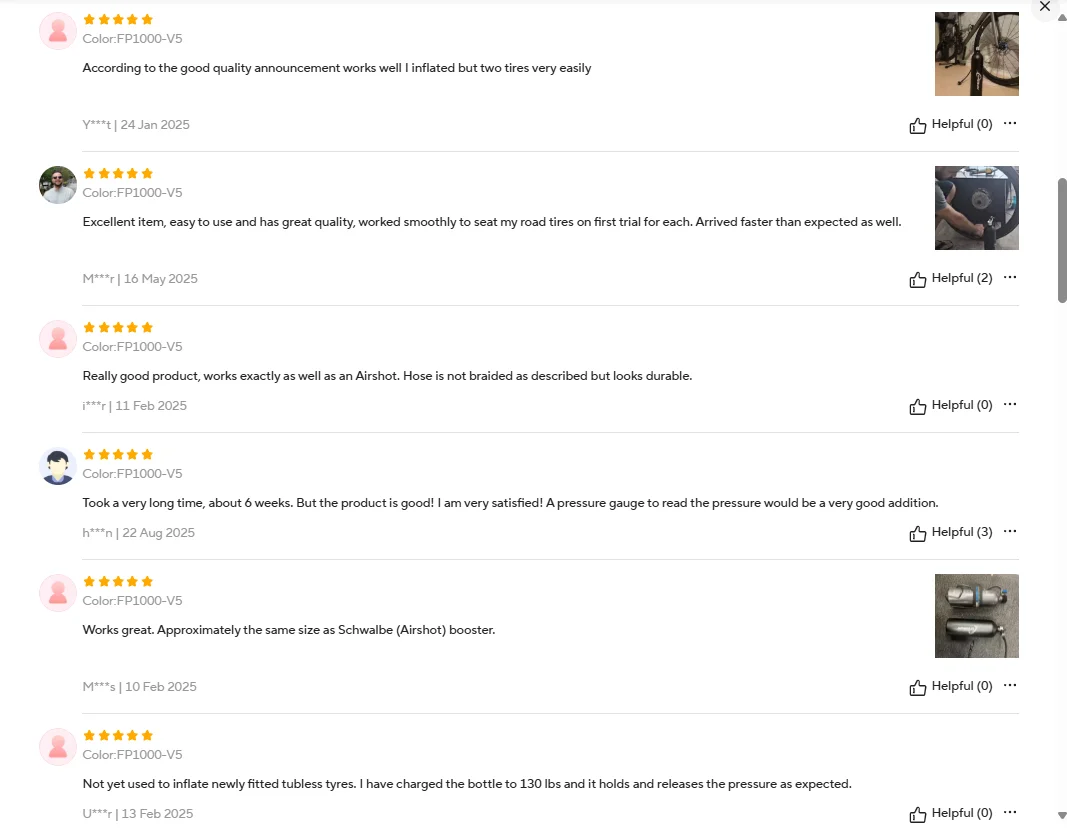This screenshot has width=1067, height=836.
Task: Click thumbs-up icon on M***r's review
Action: click(x=917, y=280)
